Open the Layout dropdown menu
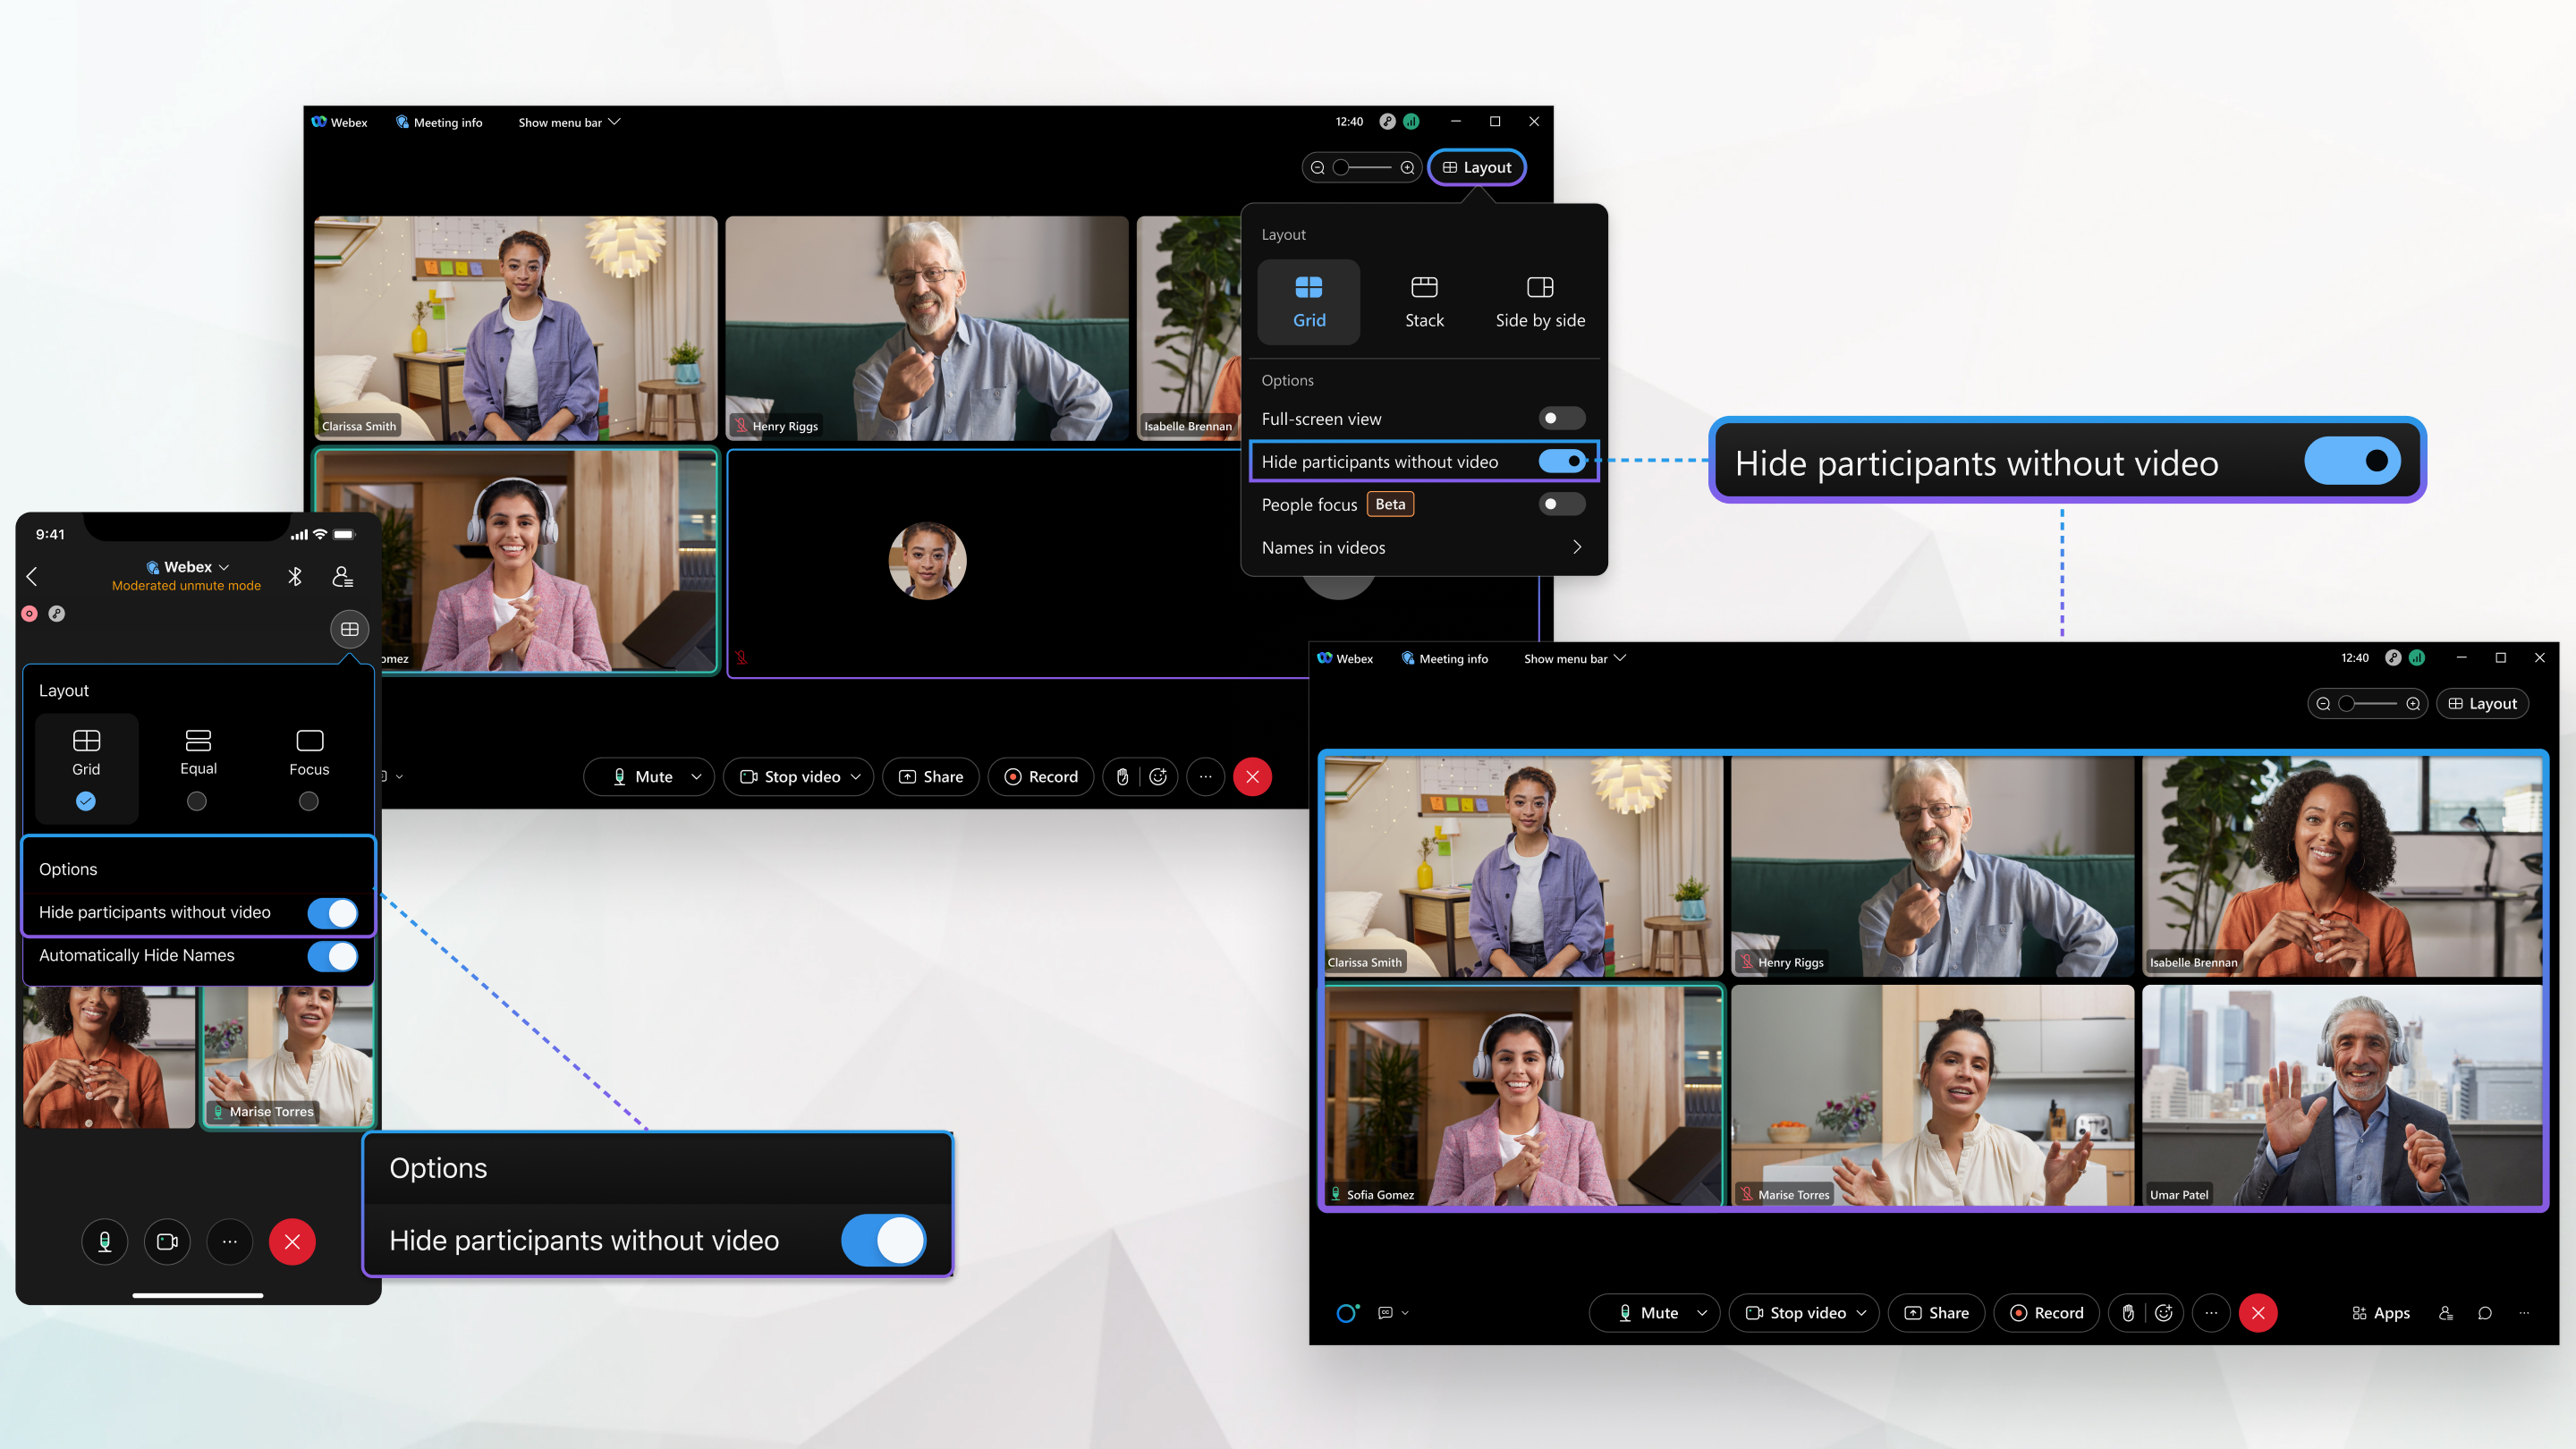Viewport: 2576px width, 1449px height. (x=1476, y=166)
